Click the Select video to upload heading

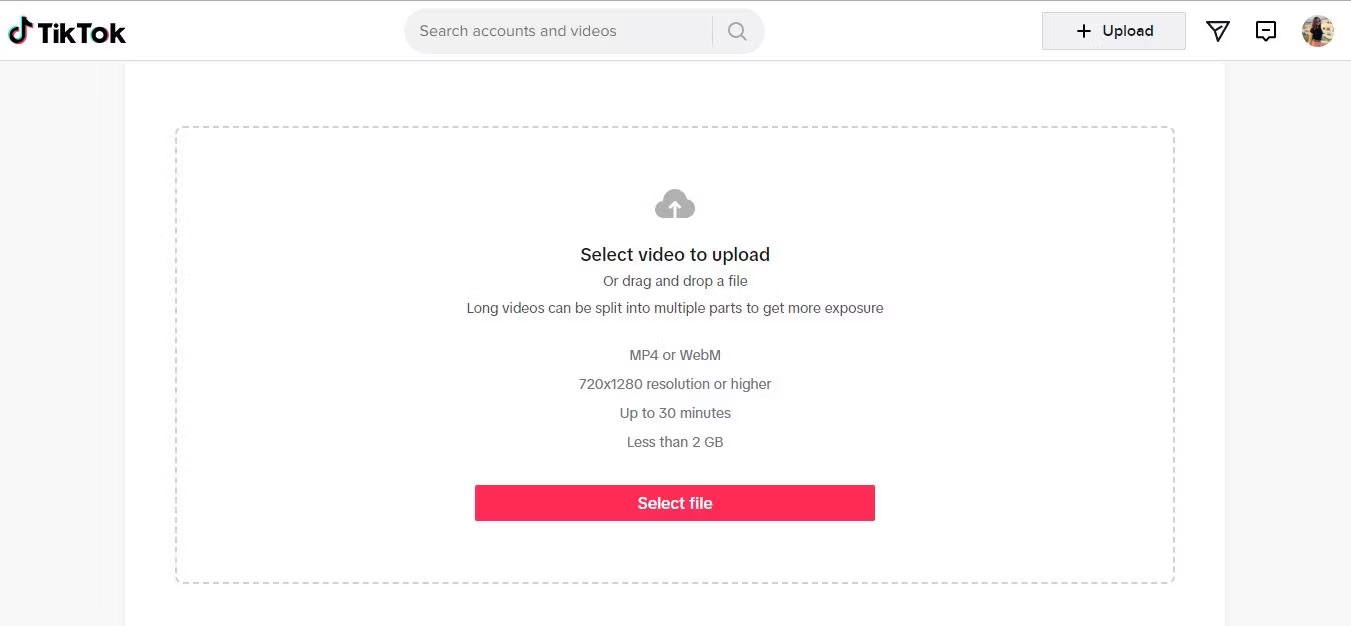pyautogui.click(x=675, y=254)
